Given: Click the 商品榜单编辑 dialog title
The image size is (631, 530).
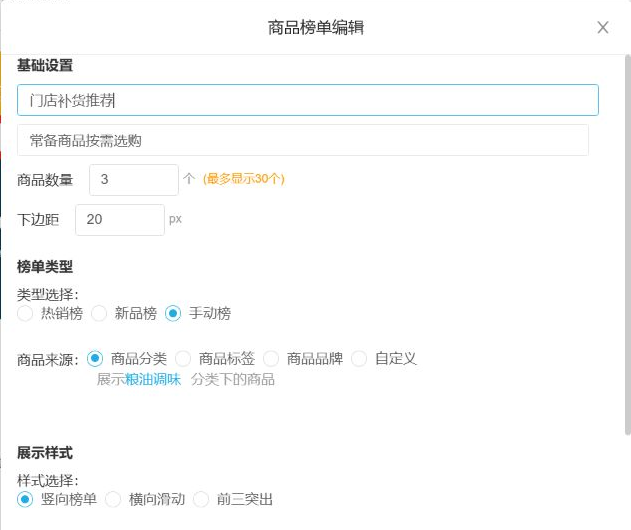Looking at the screenshot, I should pos(316,27).
